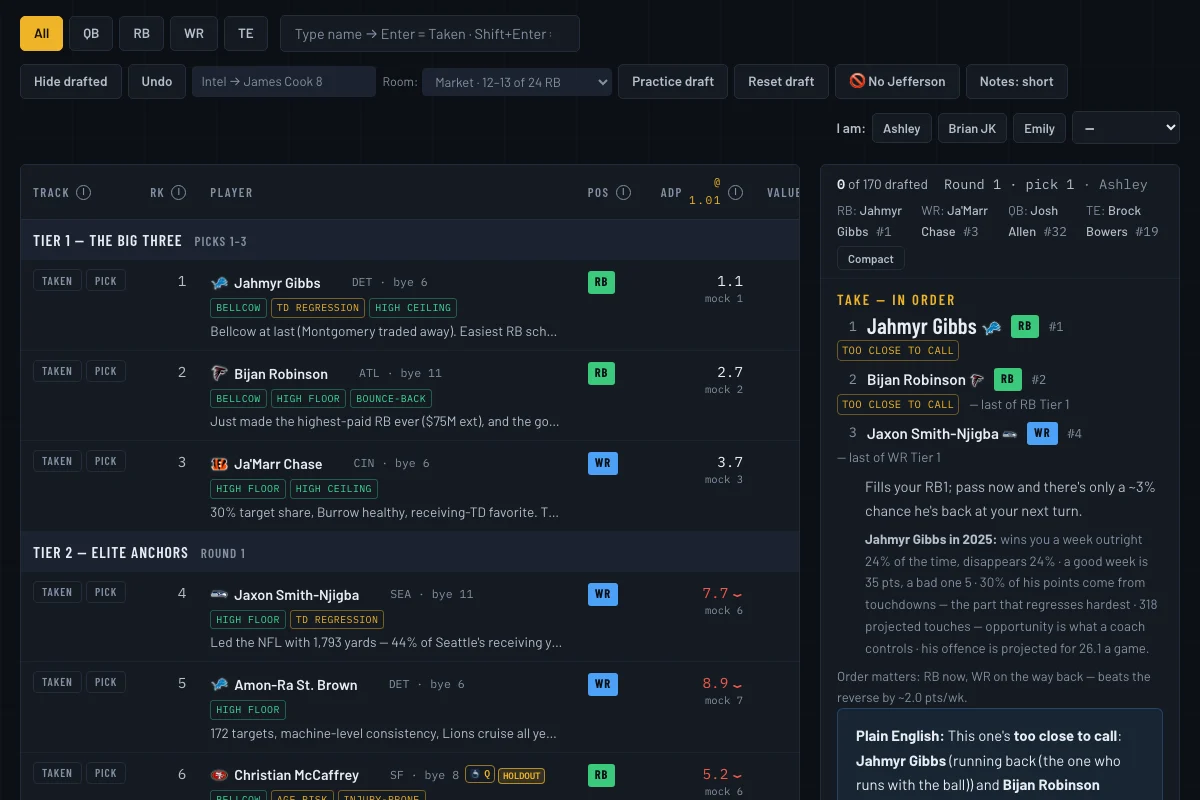Screen dimensions: 1200x800
Task: Click the info icon beside TRACK header
Action: (84, 193)
